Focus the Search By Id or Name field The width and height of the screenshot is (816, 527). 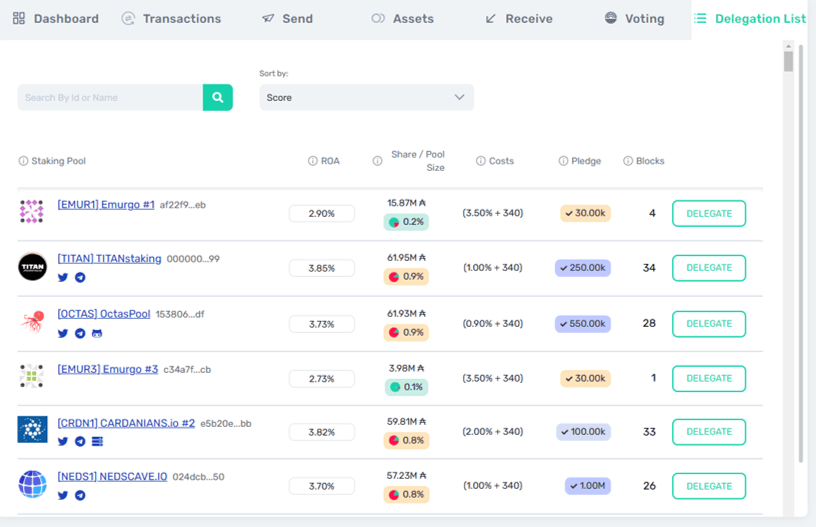coord(110,97)
